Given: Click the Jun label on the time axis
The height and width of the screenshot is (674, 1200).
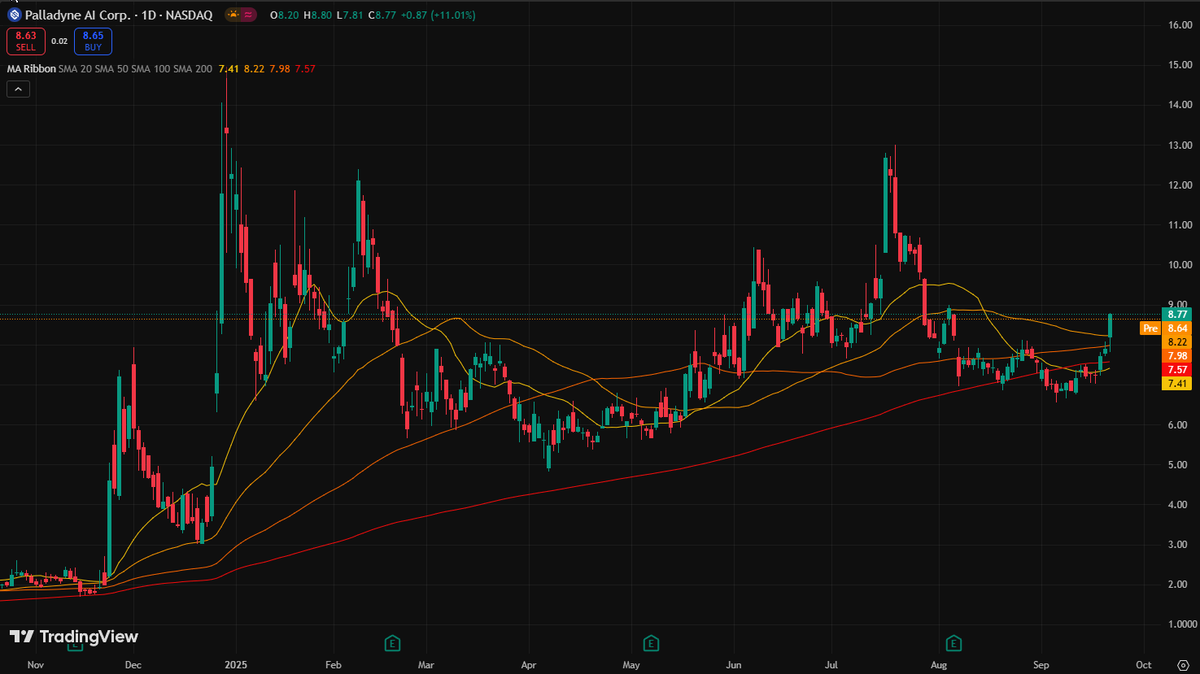Looking at the screenshot, I should coord(734,664).
